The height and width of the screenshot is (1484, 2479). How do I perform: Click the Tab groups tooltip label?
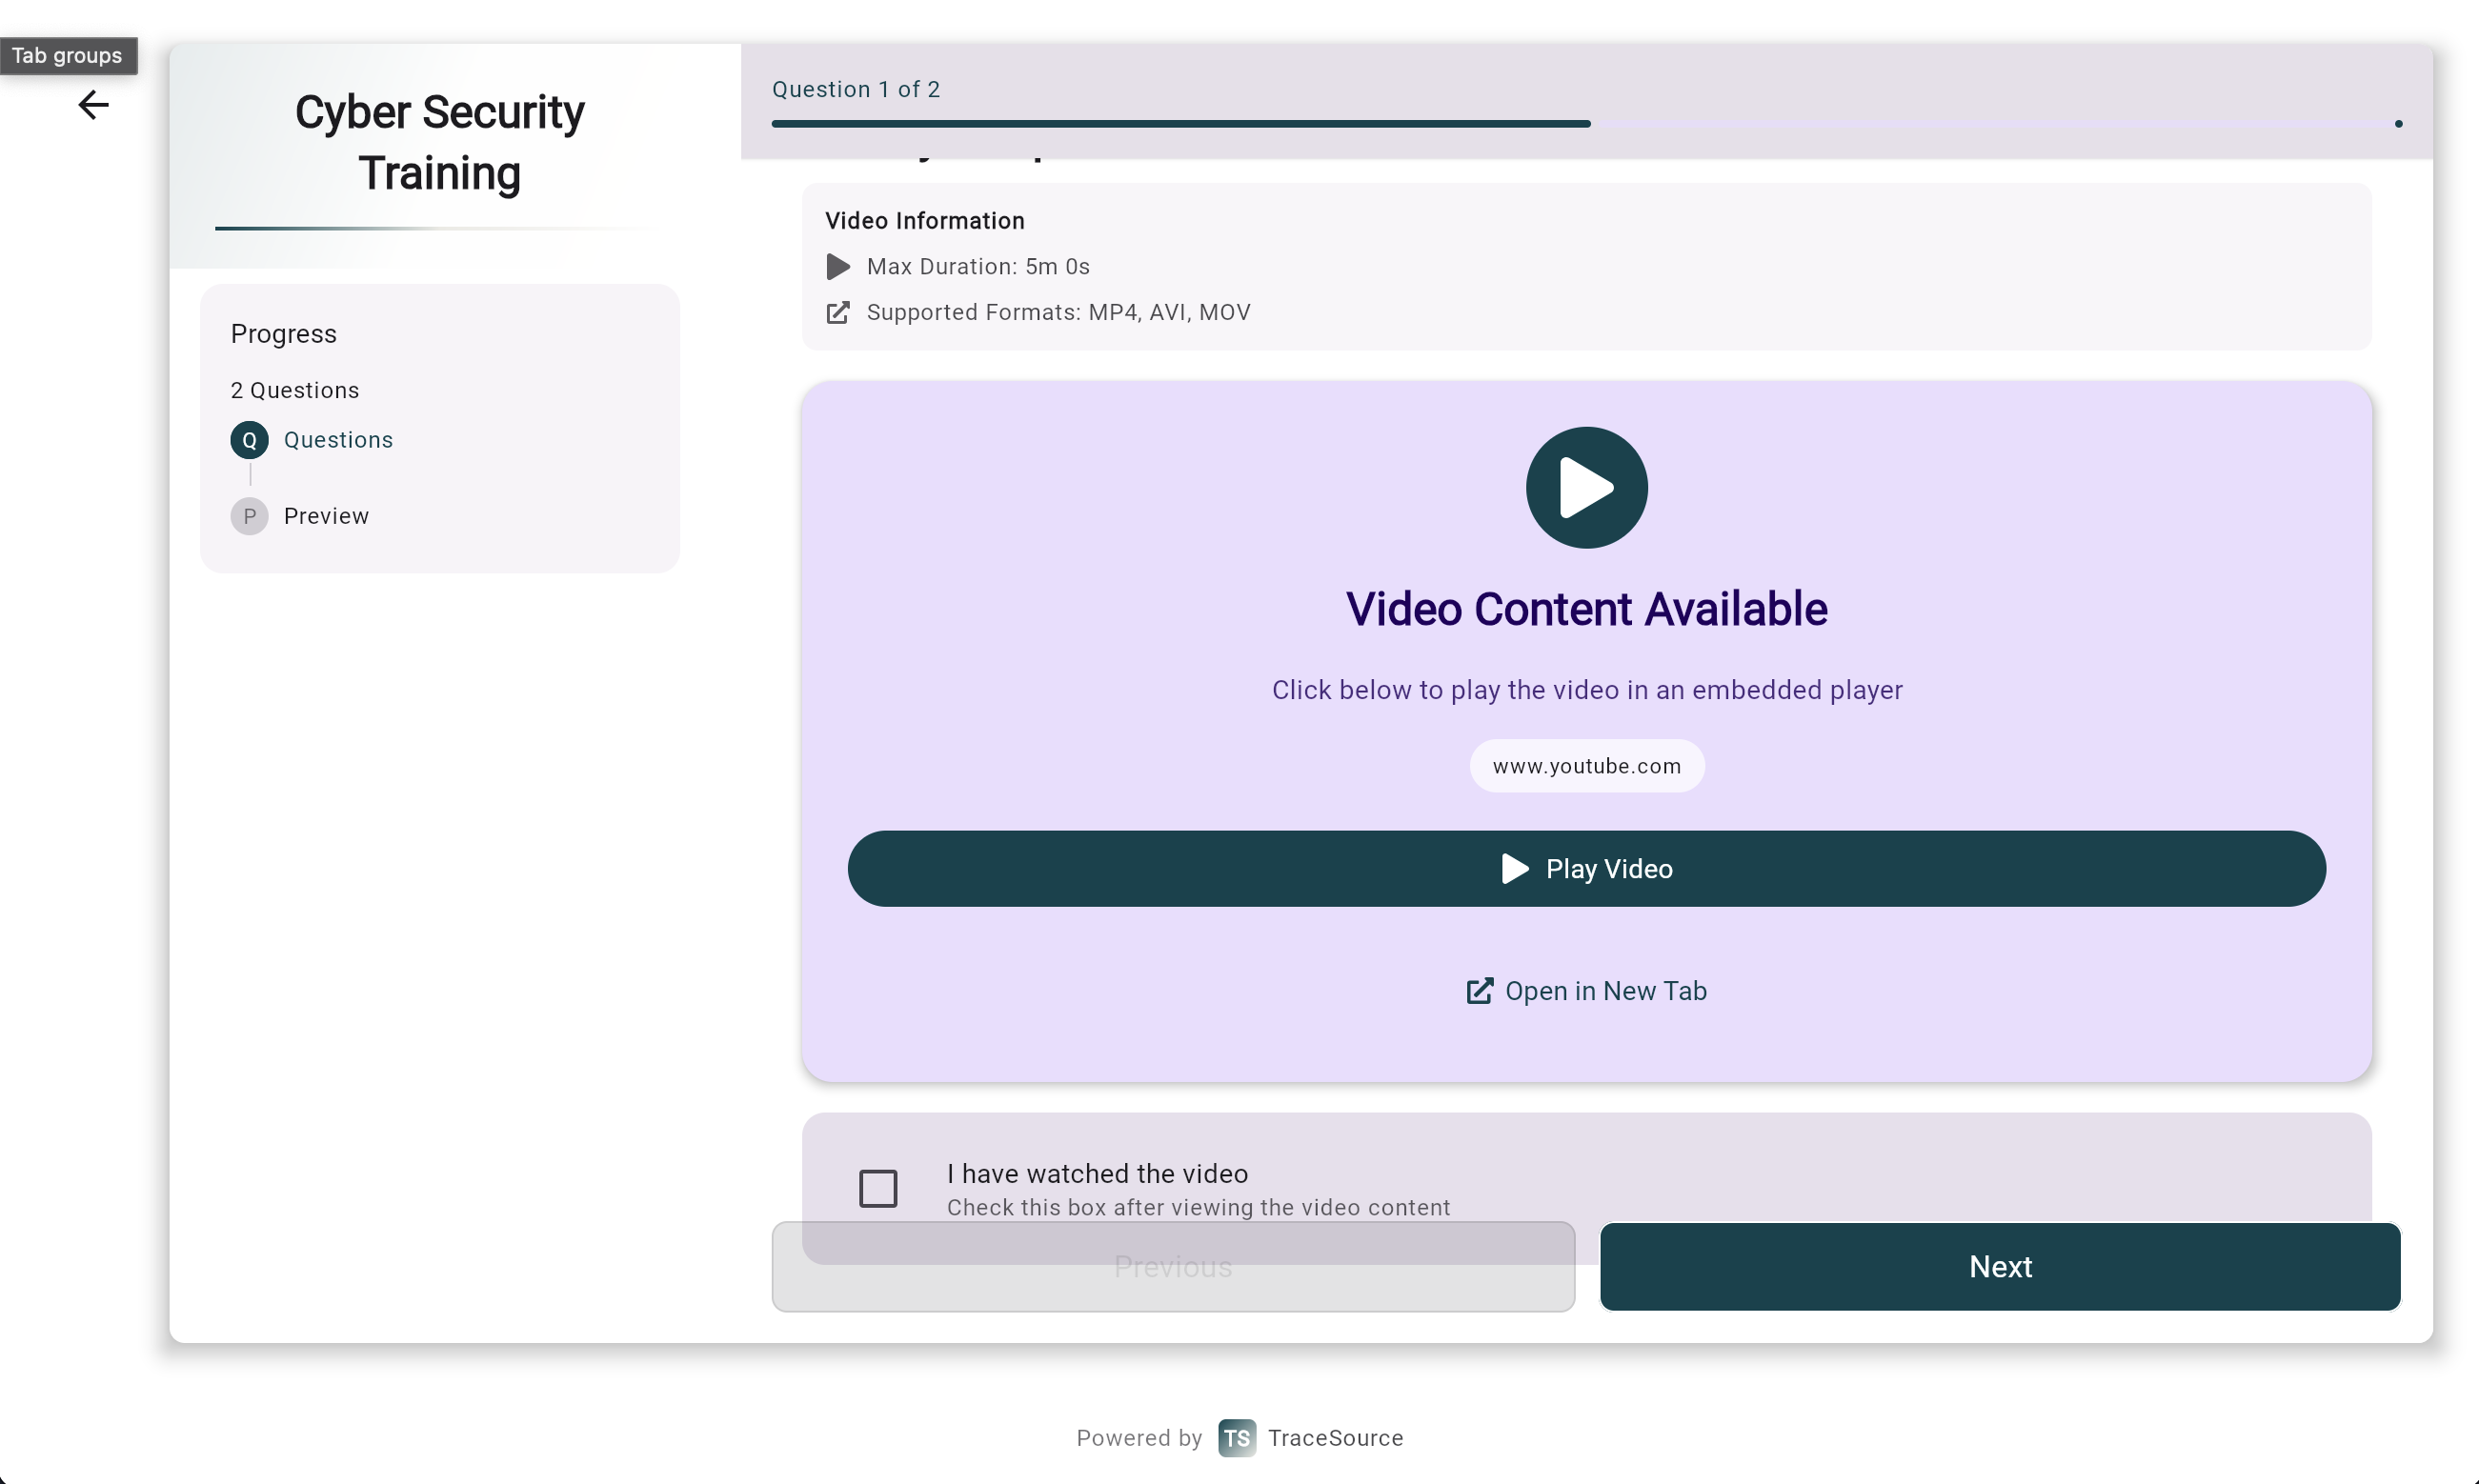[x=67, y=56]
